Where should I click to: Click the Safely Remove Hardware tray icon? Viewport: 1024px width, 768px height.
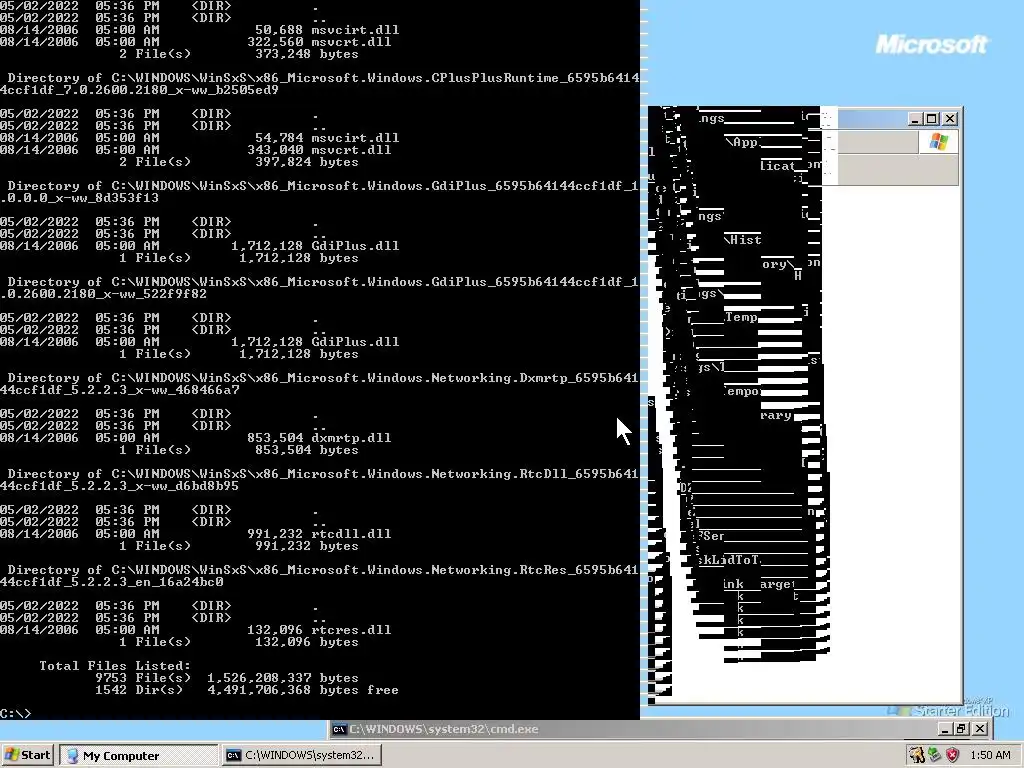pyautogui.click(x=935, y=756)
